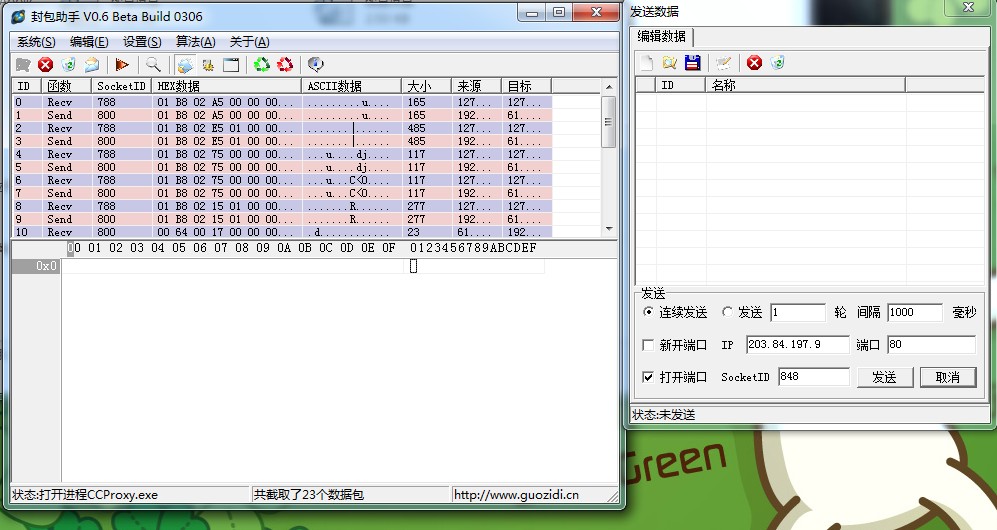Screen dimensions: 997x530
Task: Sort by the 目标 column header
Action: pyautogui.click(x=526, y=86)
